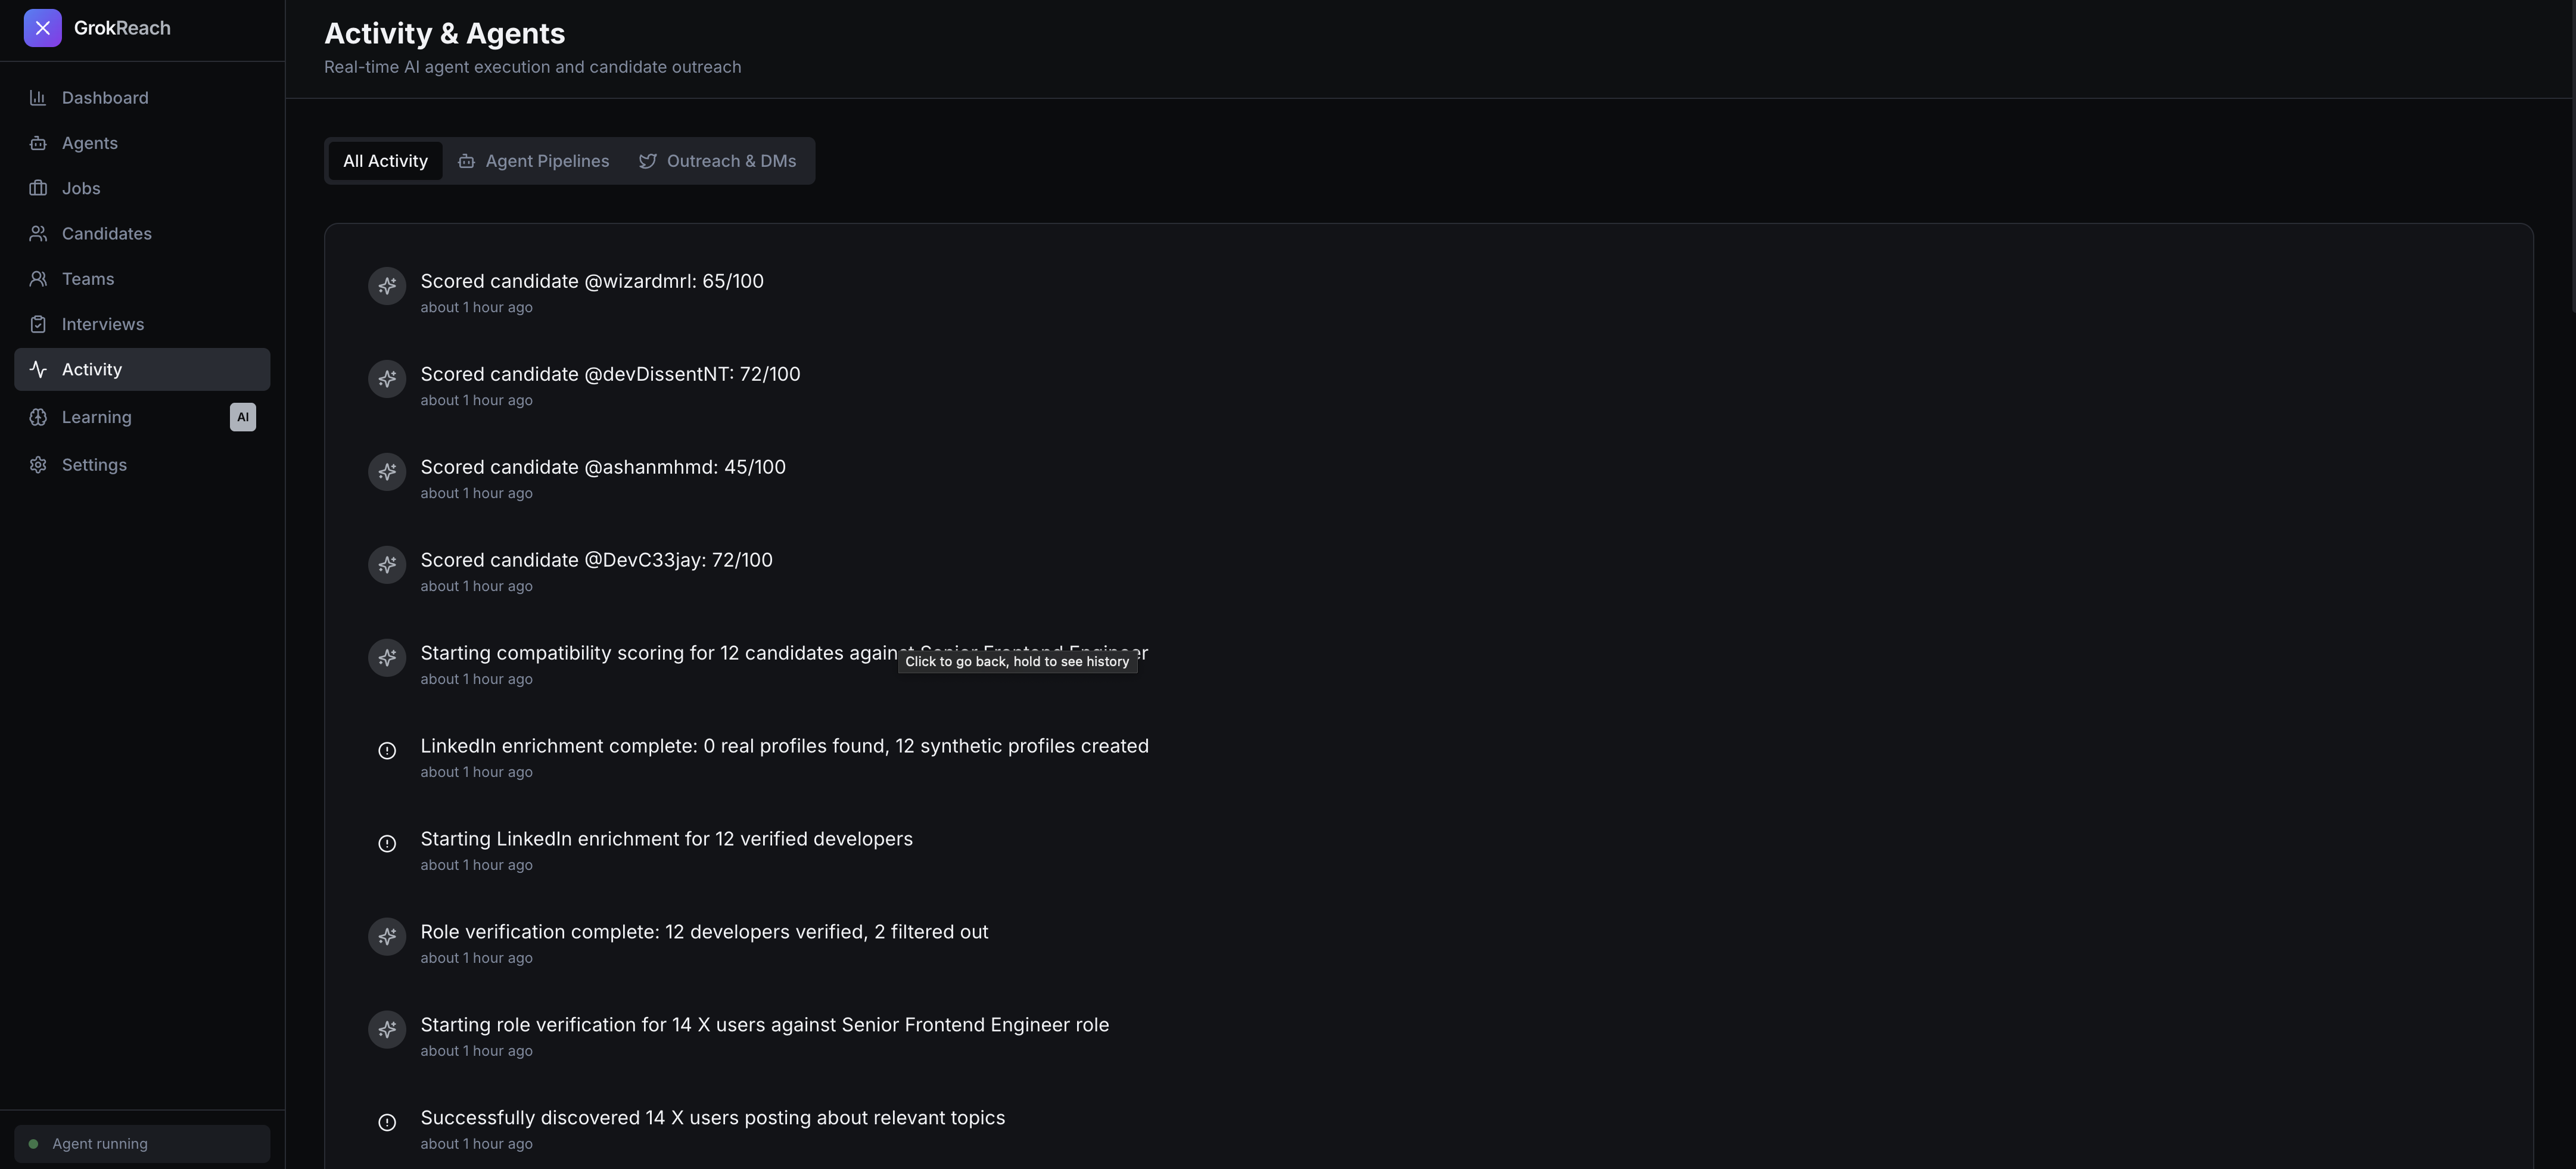Go to the Jobs page
Viewport: 2576px width, 1169px height.
80,188
